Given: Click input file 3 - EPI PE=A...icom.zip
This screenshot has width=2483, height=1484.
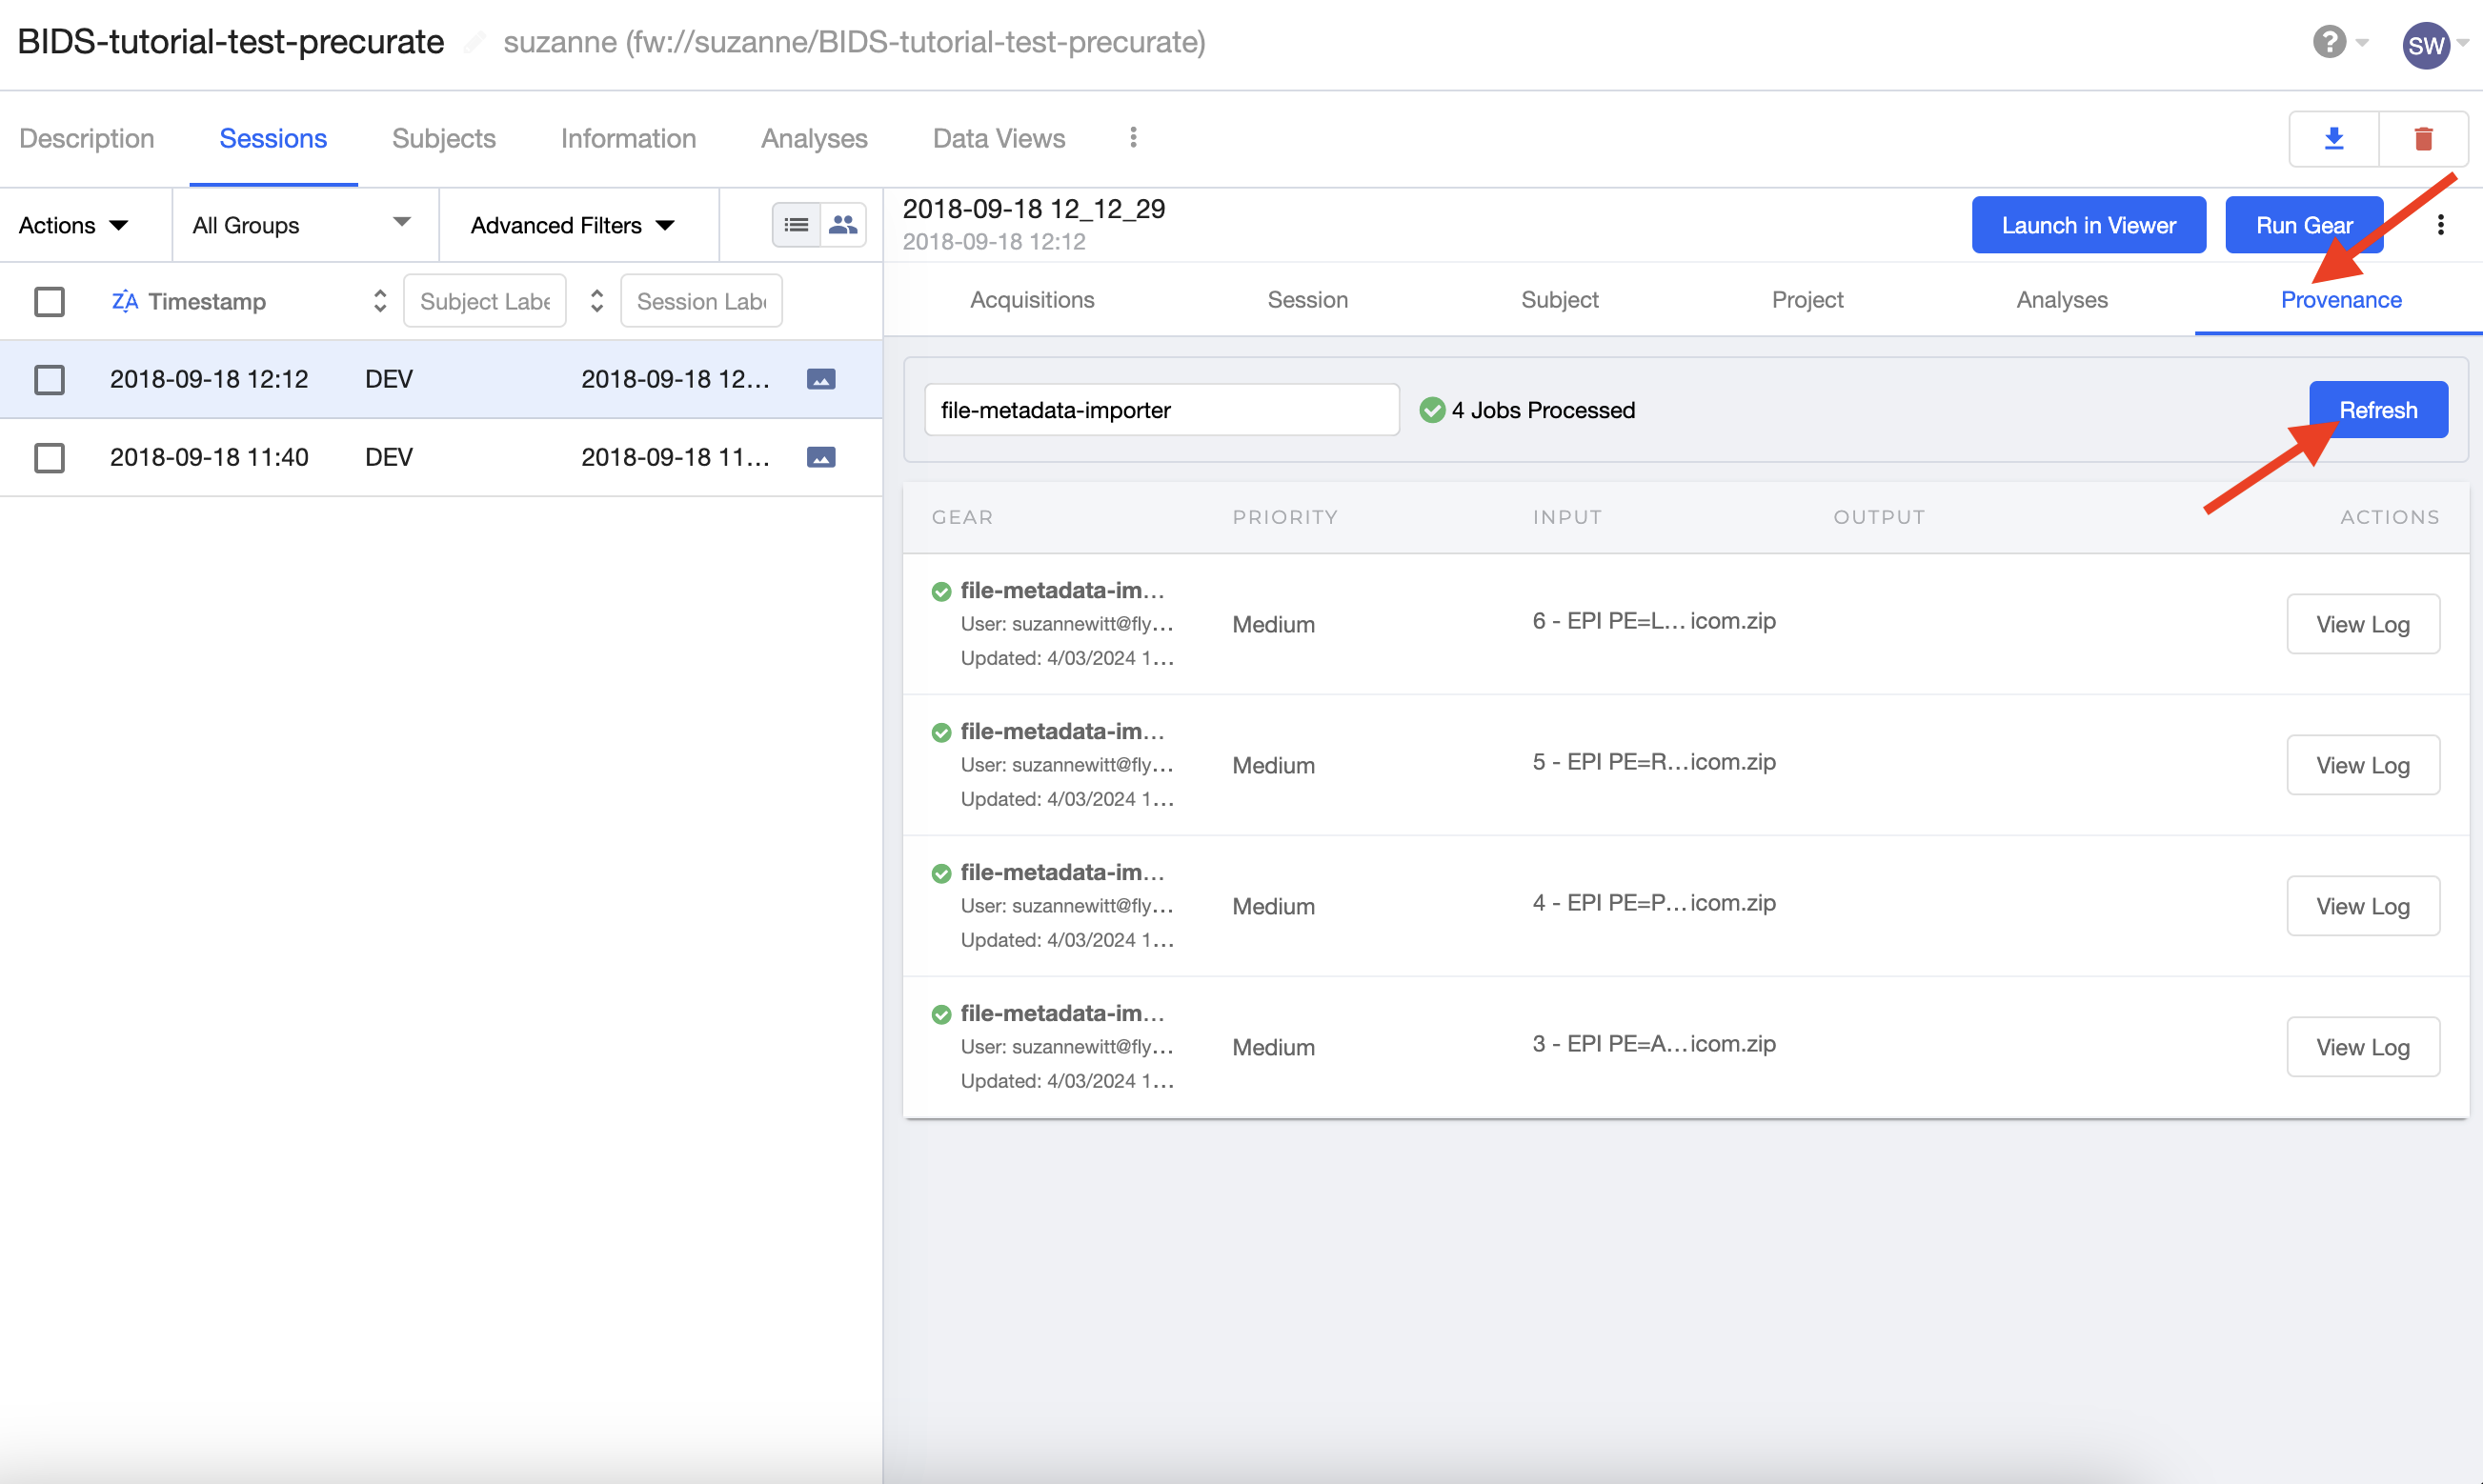Looking at the screenshot, I should (x=1654, y=1044).
